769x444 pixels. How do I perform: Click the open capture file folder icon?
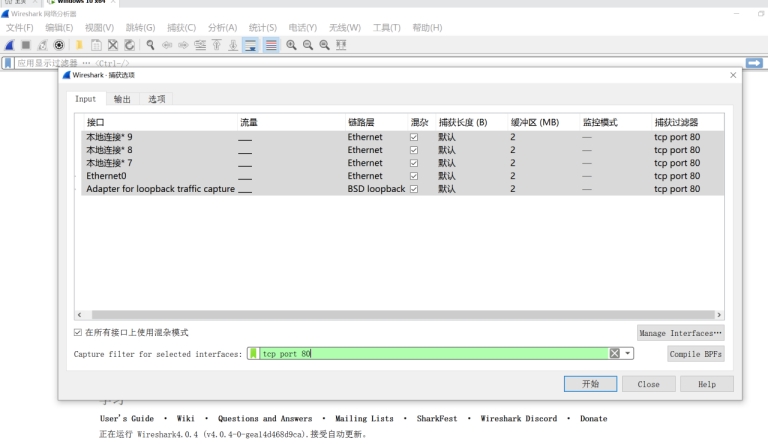[78, 45]
